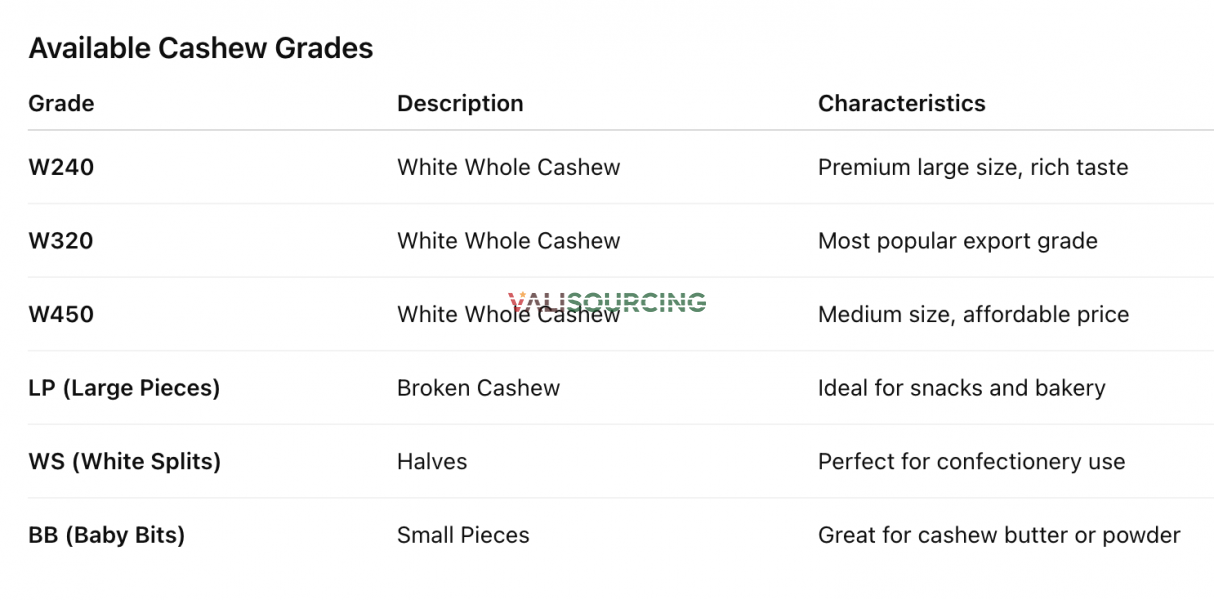
Task: Select "Ideal for snacks and bakery" text
Action: point(961,388)
